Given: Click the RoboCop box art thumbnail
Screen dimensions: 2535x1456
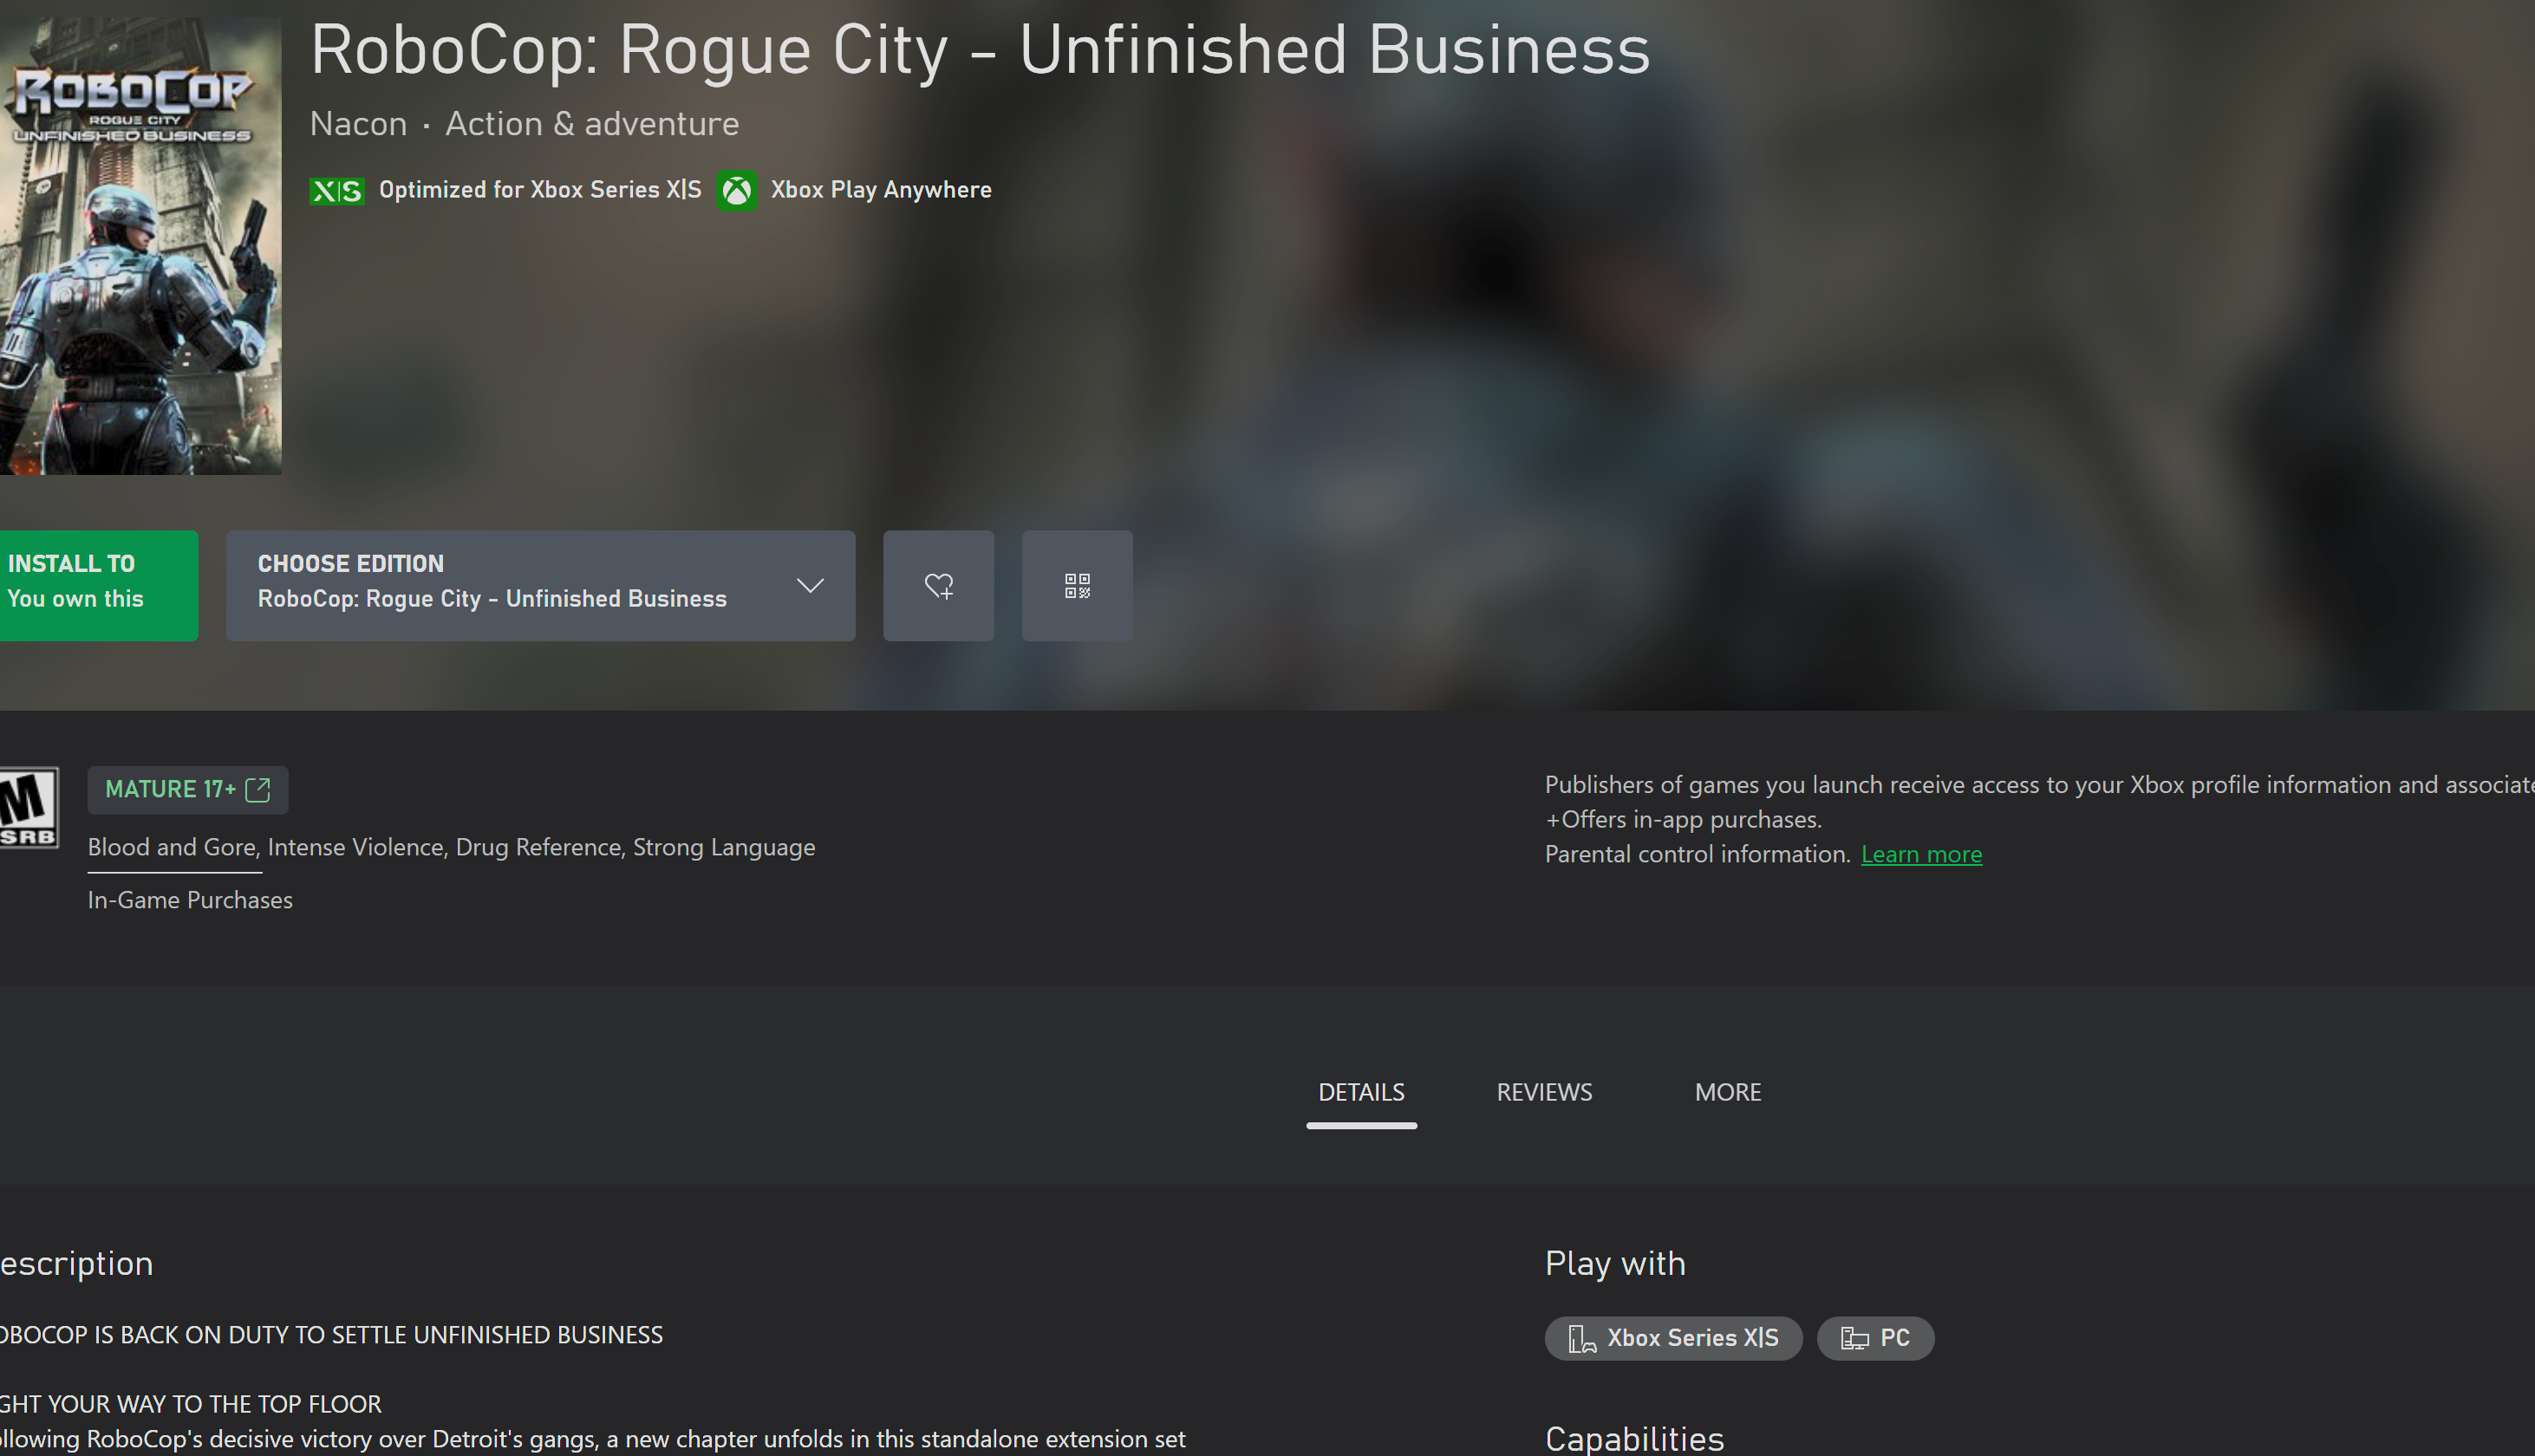Looking at the screenshot, I should [x=140, y=245].
